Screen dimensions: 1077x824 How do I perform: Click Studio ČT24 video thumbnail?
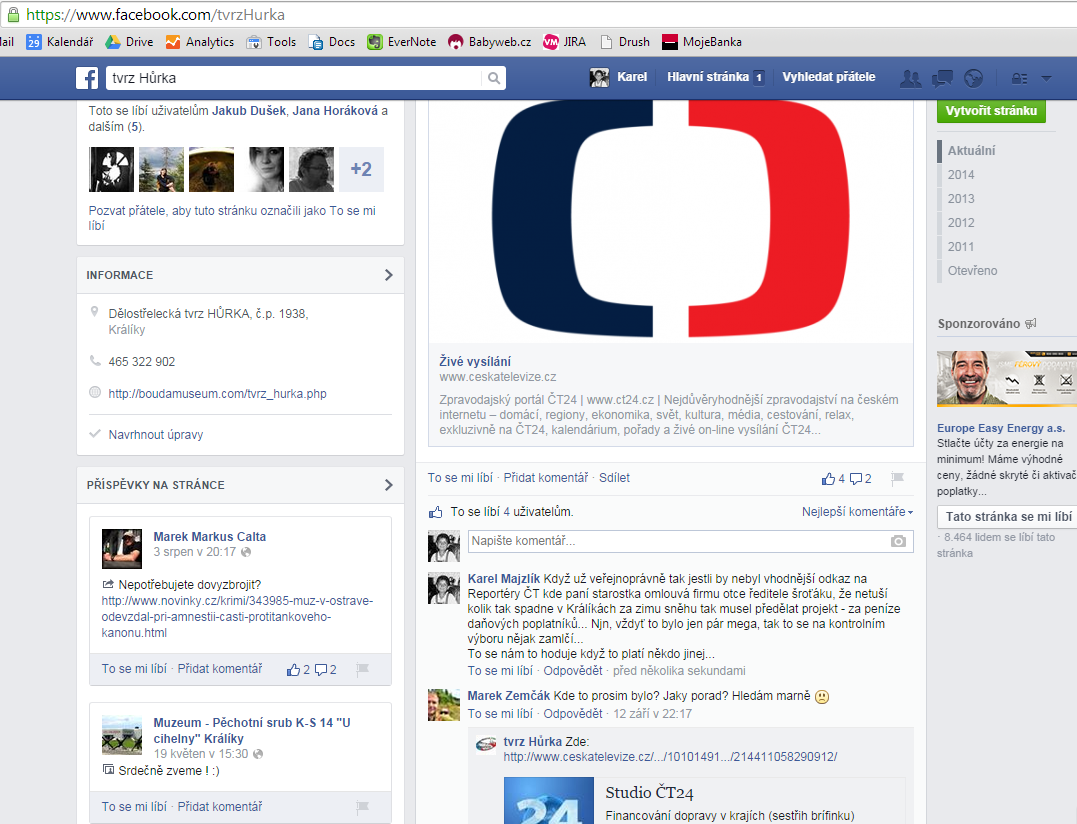pyautogui.click(x=549, y=801)
